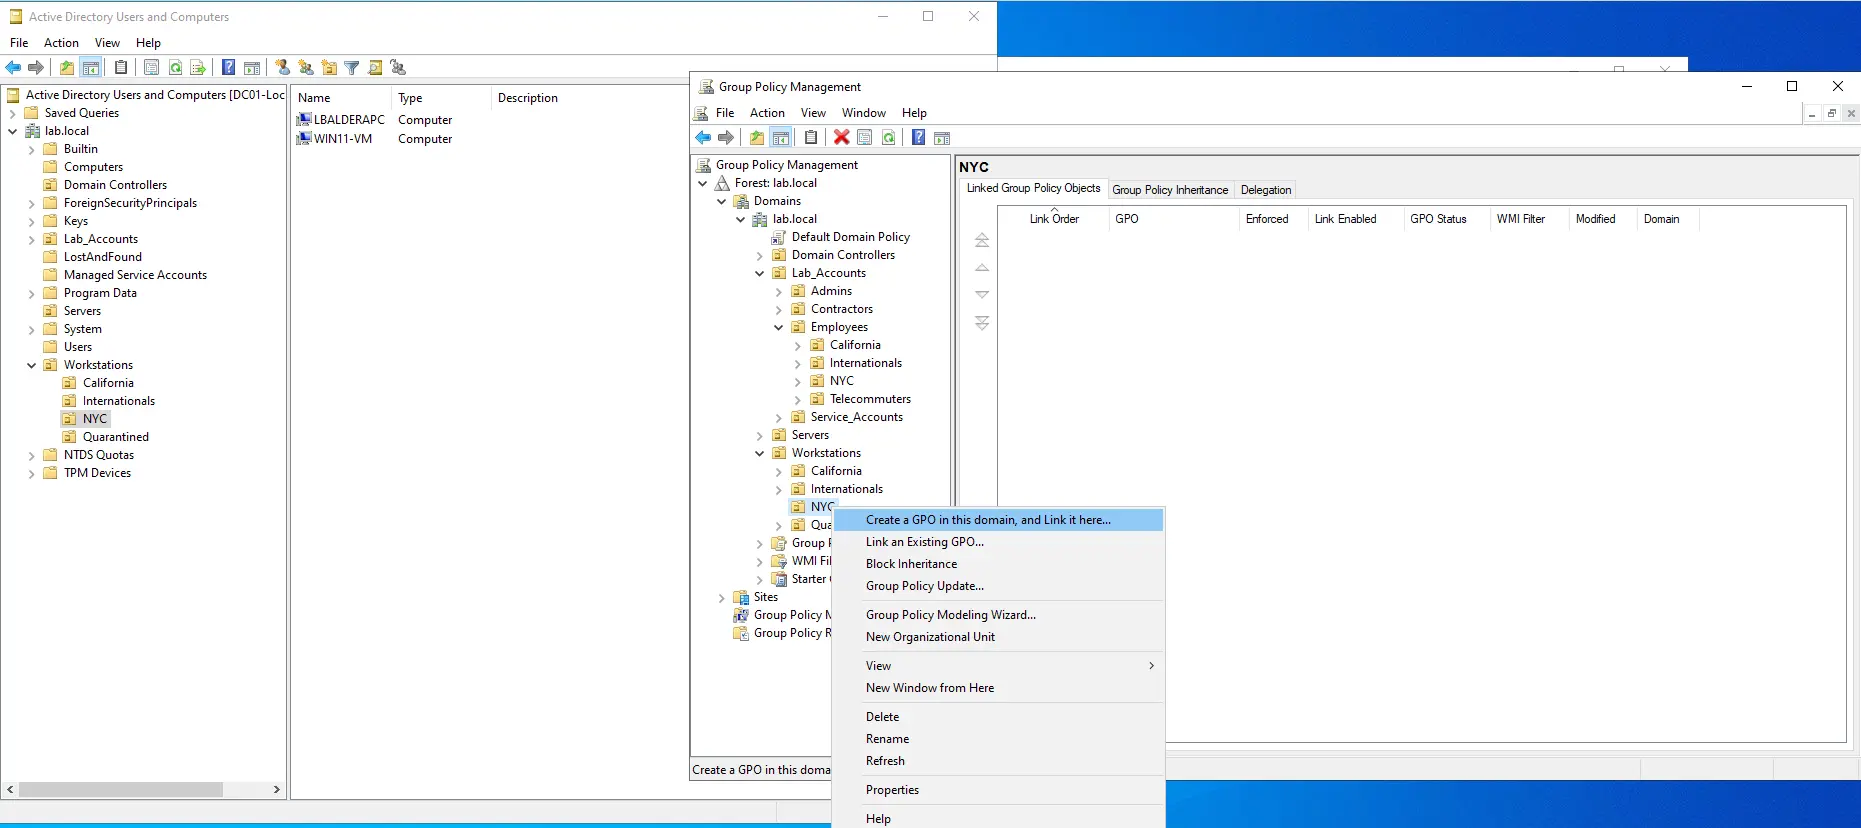Collapse Forest: lab.local node
1861x828 pixels.
click(x=703, y=183)
